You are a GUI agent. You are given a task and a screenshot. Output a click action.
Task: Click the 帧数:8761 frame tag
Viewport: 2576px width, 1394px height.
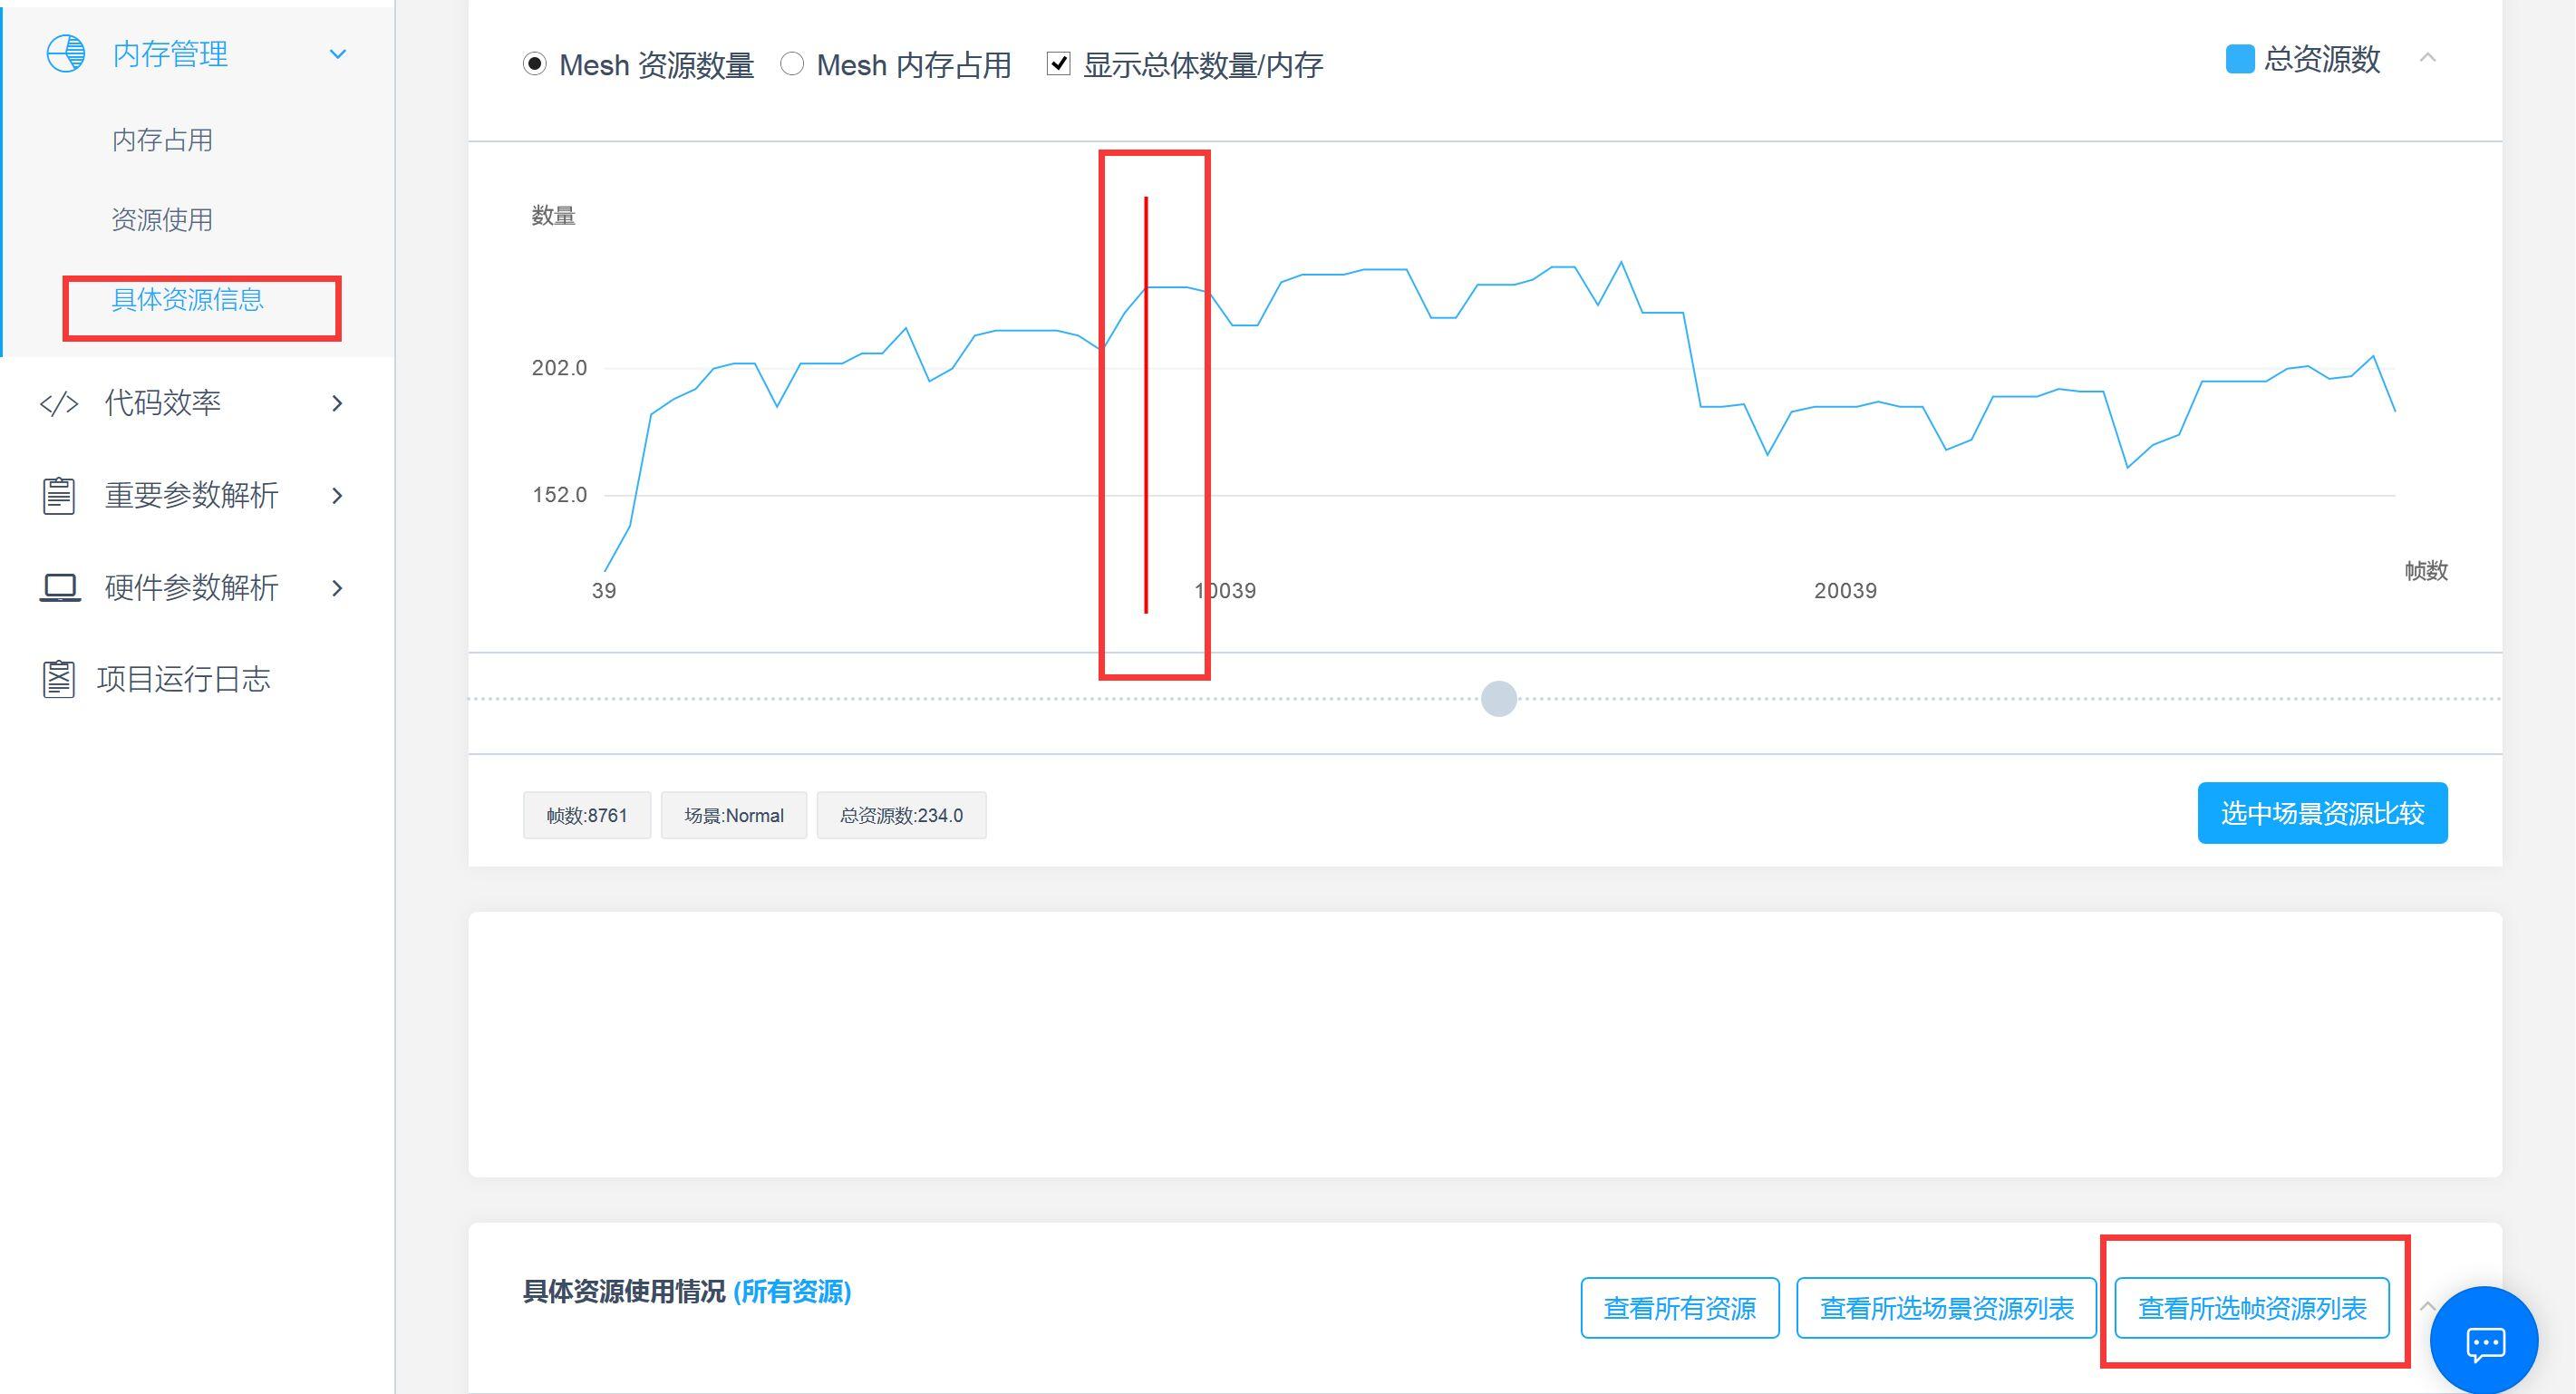[x=587, y=814]
